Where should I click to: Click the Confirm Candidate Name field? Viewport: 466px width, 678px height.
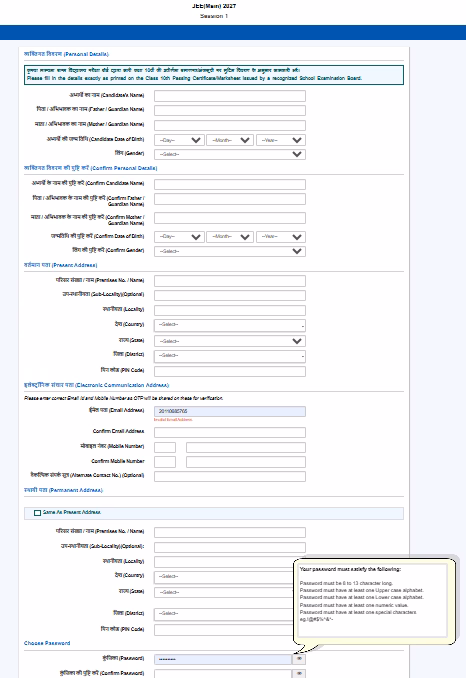pos(230,184)
